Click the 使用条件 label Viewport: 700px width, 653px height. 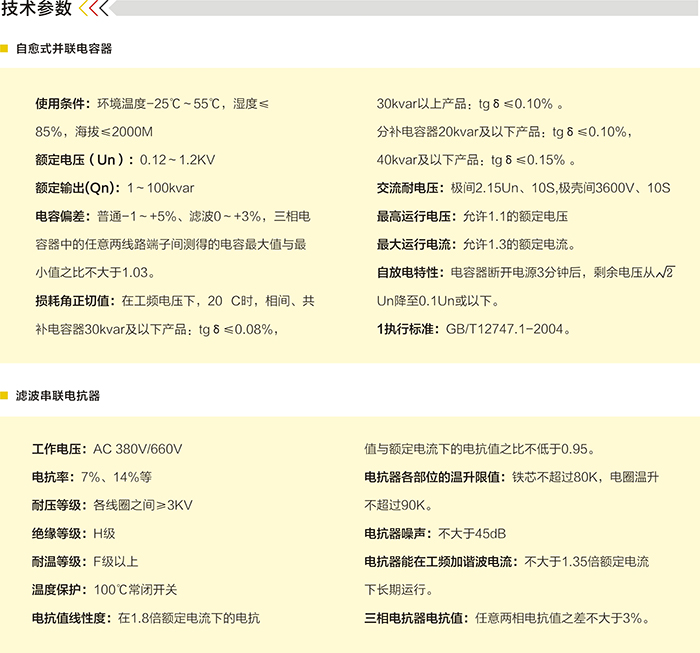[x=61, y=104]
